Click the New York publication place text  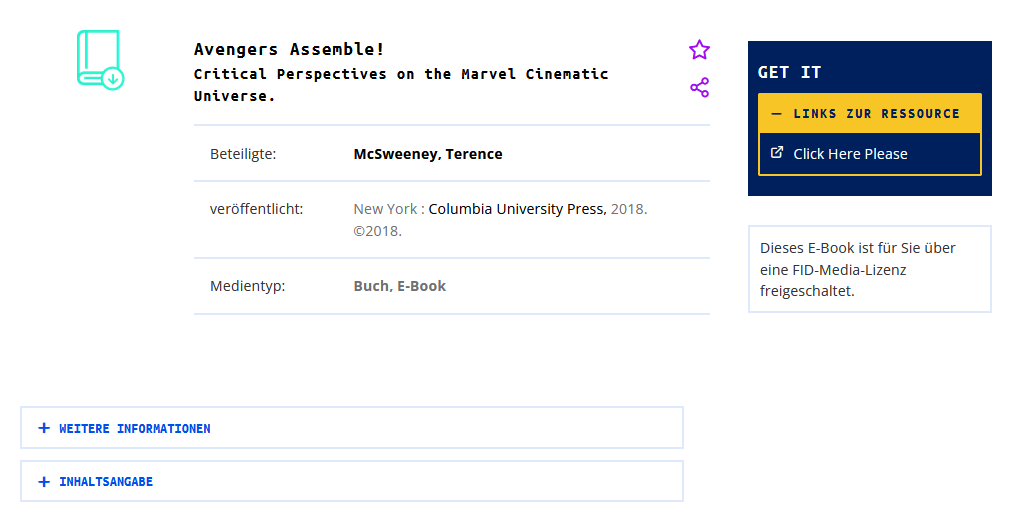[385, 209]
